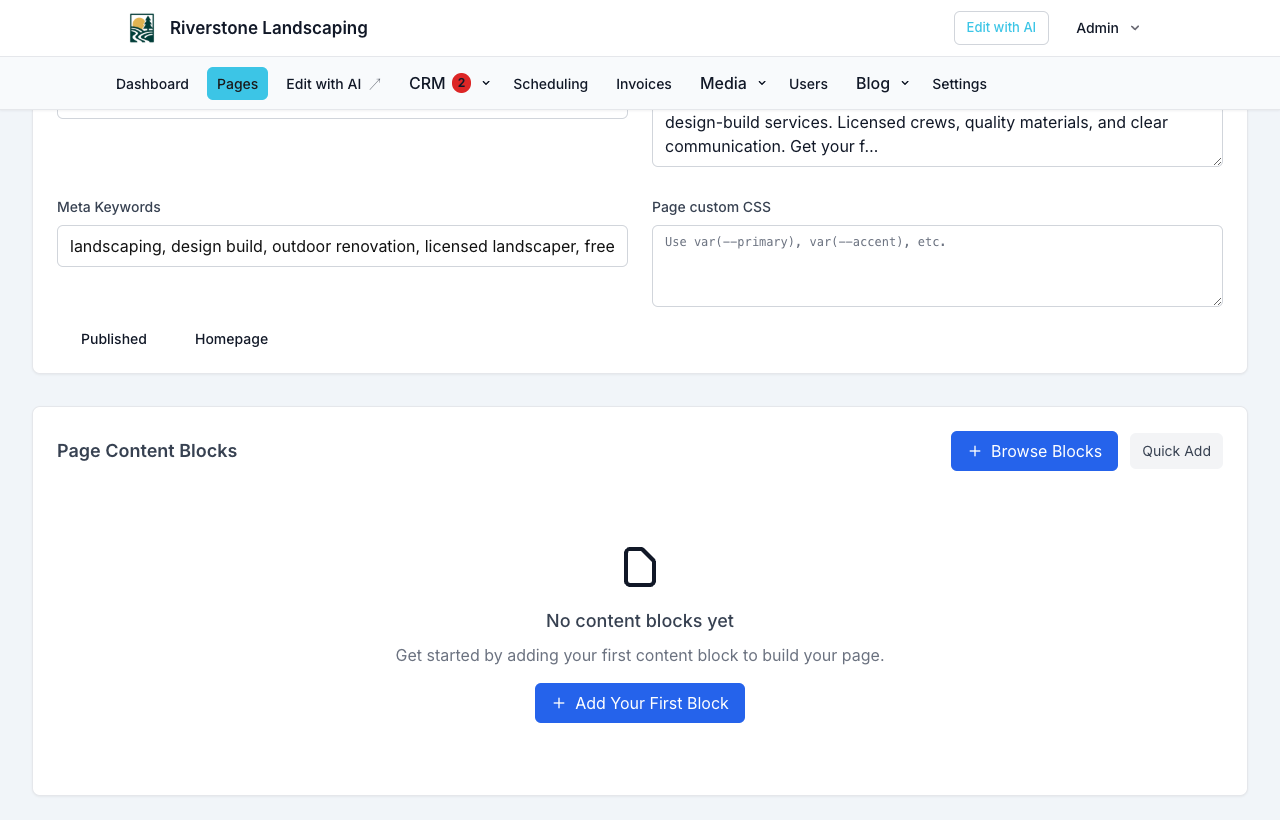Click the empty document icon above No content blocks
Viewport: 1280px width, 820px height.
[x=640, y=567]
